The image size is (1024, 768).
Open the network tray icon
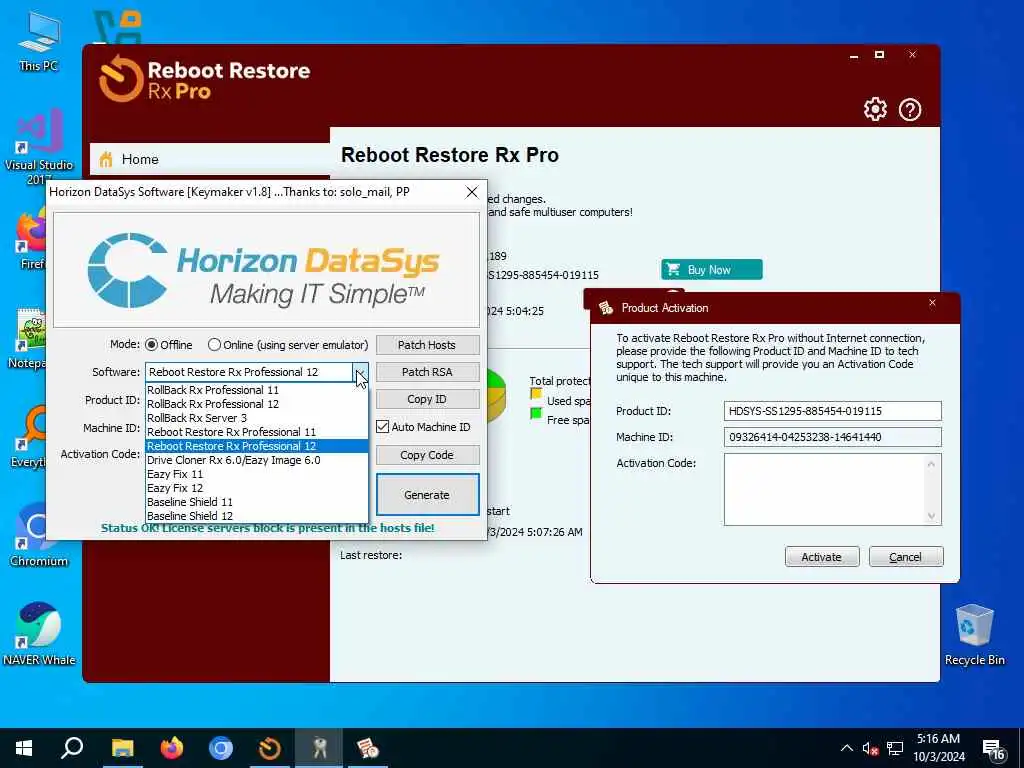[895, 748]
